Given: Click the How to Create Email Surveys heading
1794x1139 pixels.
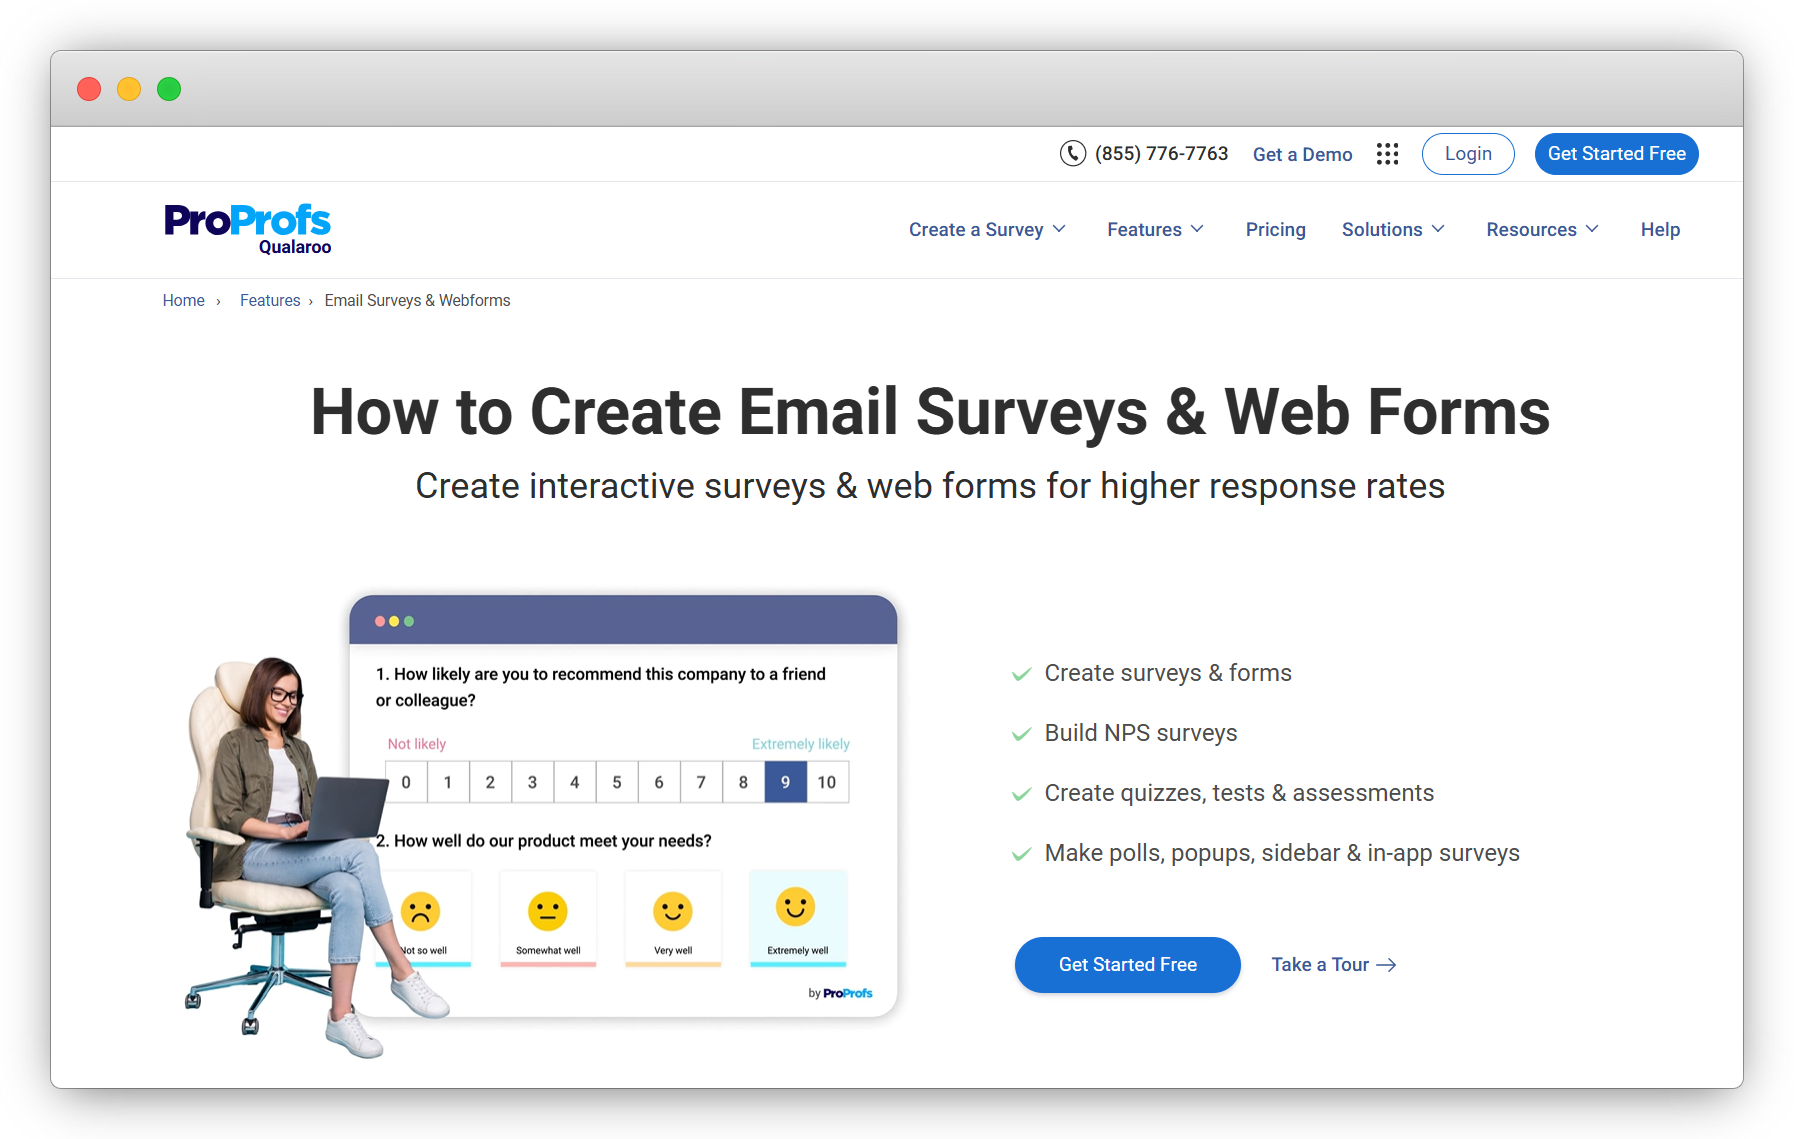Looking at the screenshot, I should [x=930, y=411].
